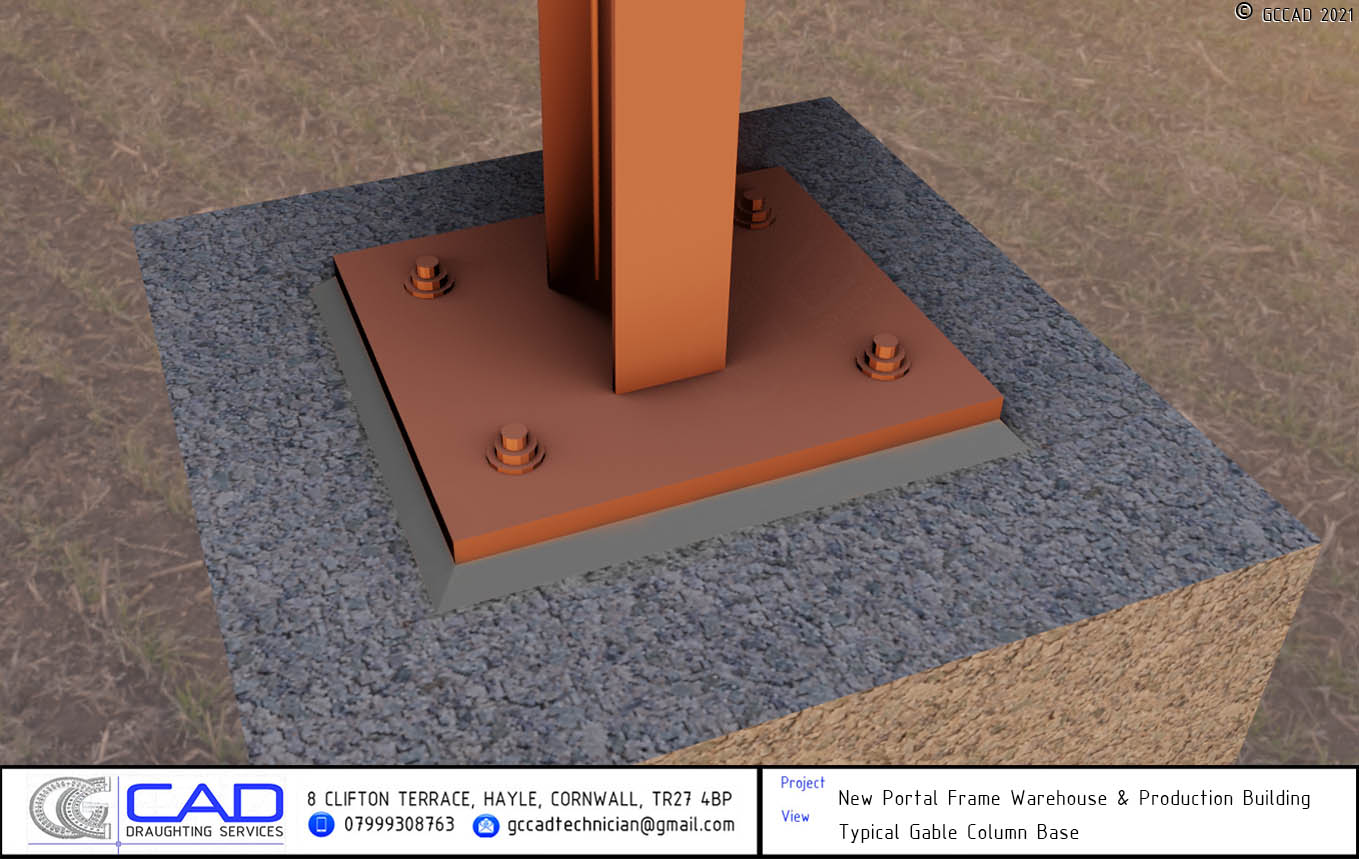The width and height of the screenshot is (1359, 859).
Task: Click the blue View label
Action: (x=795, y=817)
